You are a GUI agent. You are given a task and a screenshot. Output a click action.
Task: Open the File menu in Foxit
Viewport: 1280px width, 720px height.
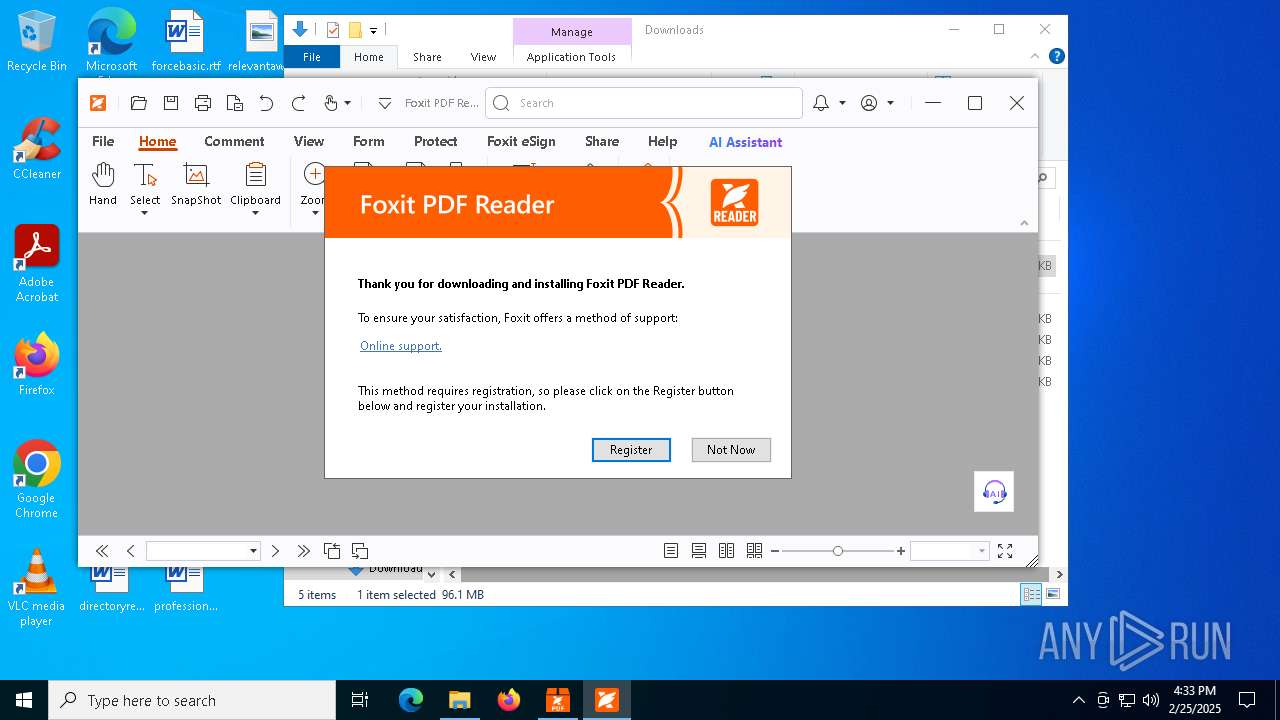click(x=103, y=142)
